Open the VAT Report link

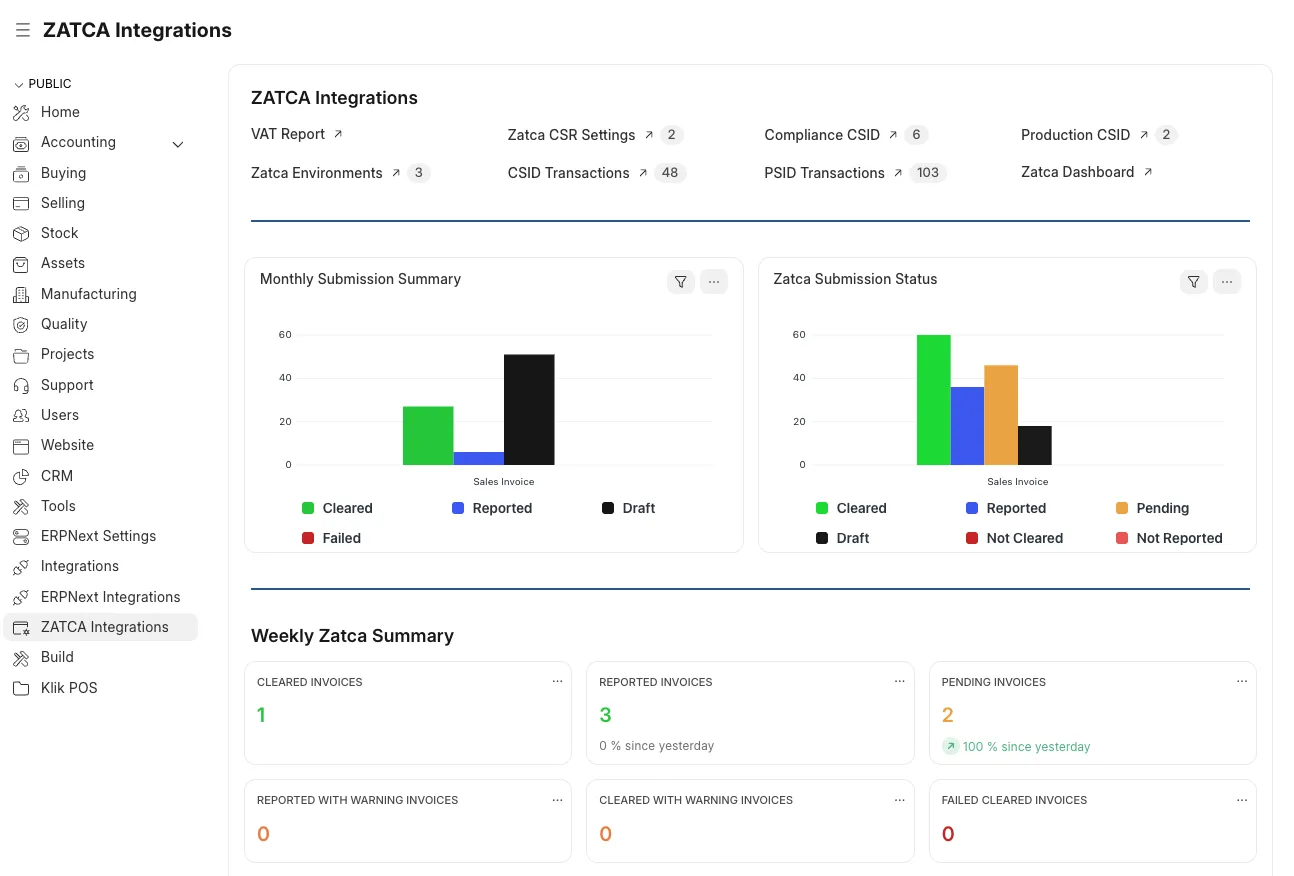[x=288, y=134]
